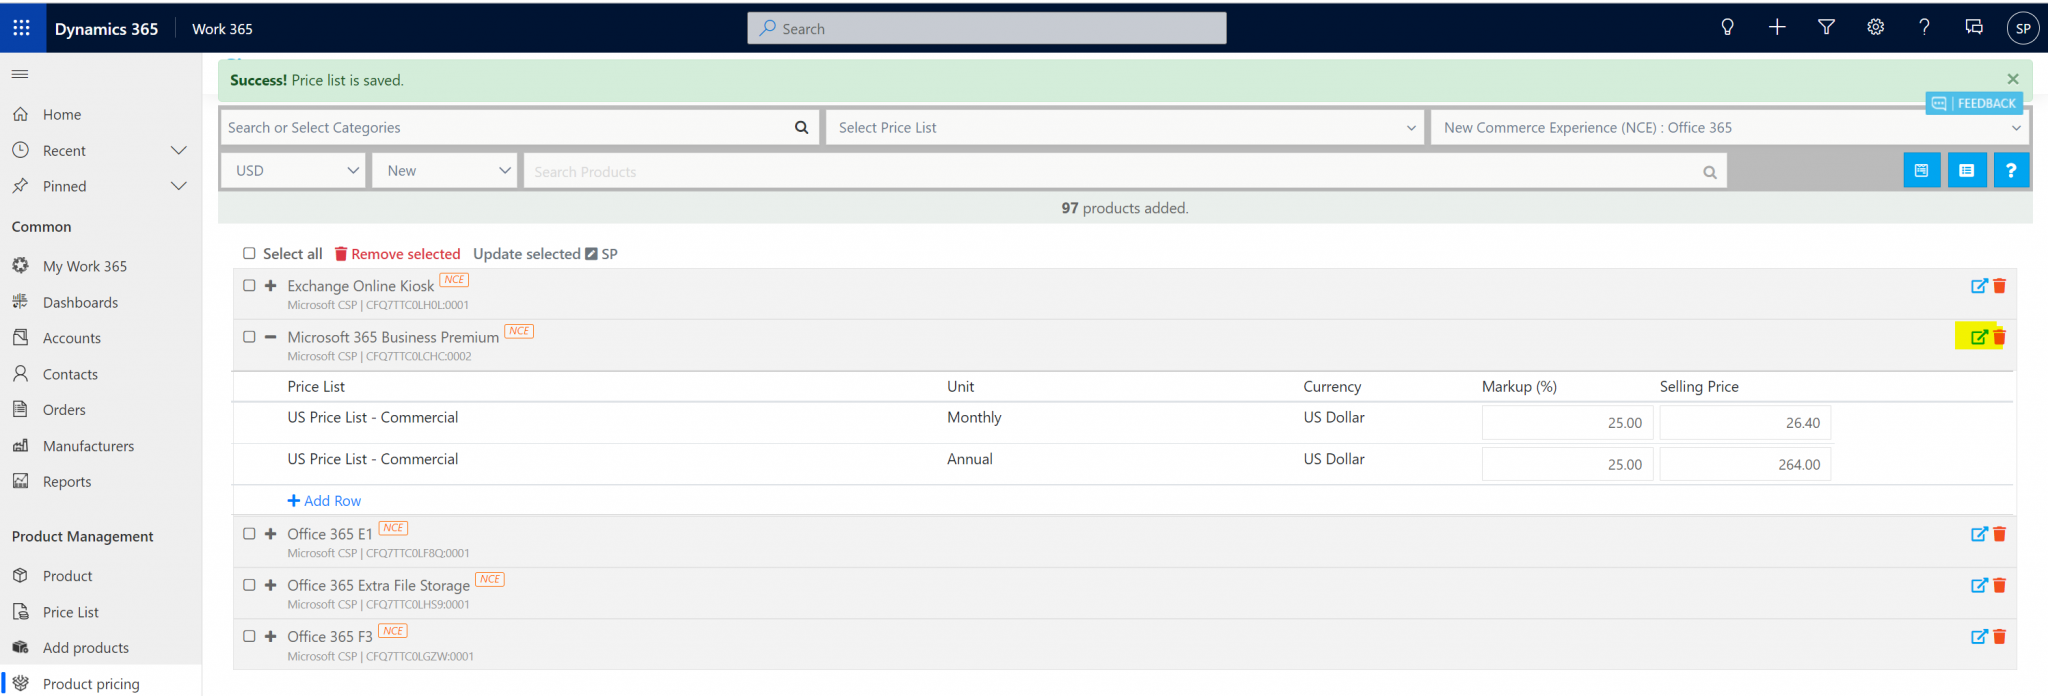Open Orders in sidebar

(x=64, y=410)
